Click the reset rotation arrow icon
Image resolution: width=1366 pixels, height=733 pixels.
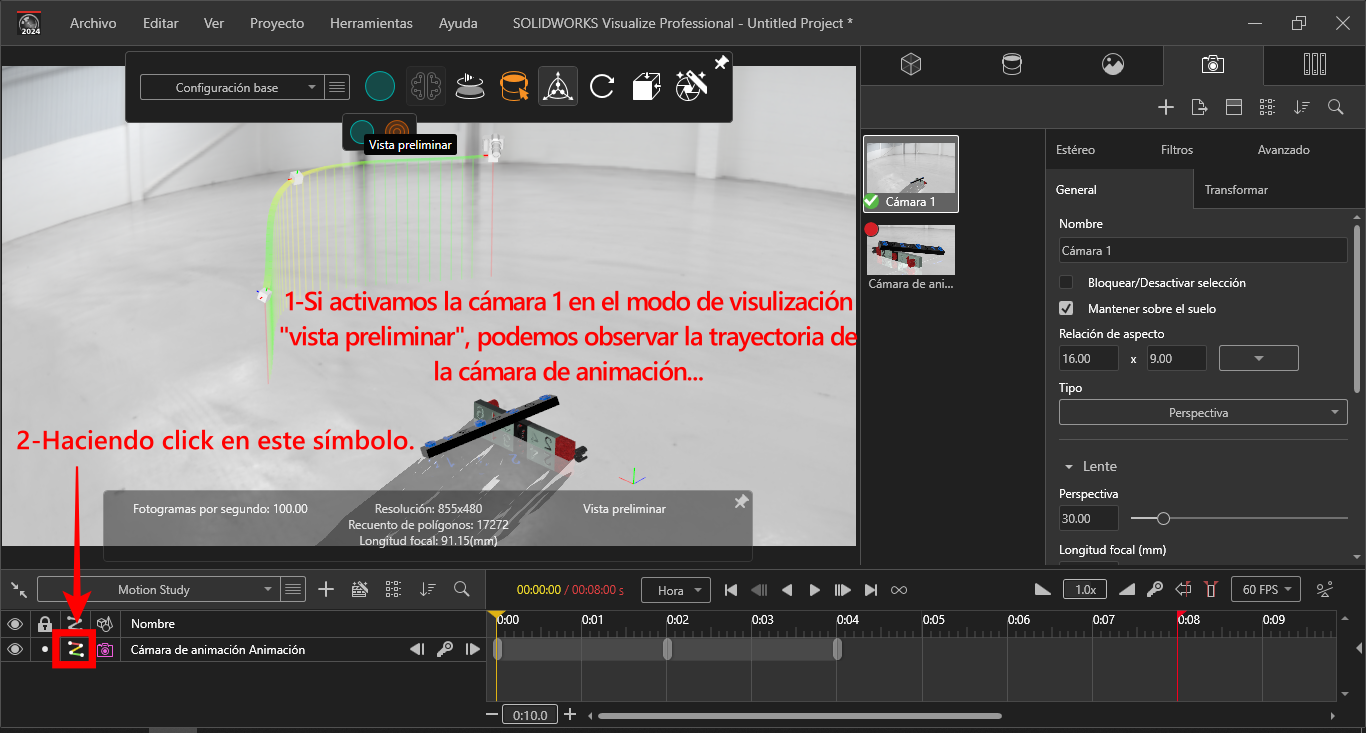pos(602,87)
